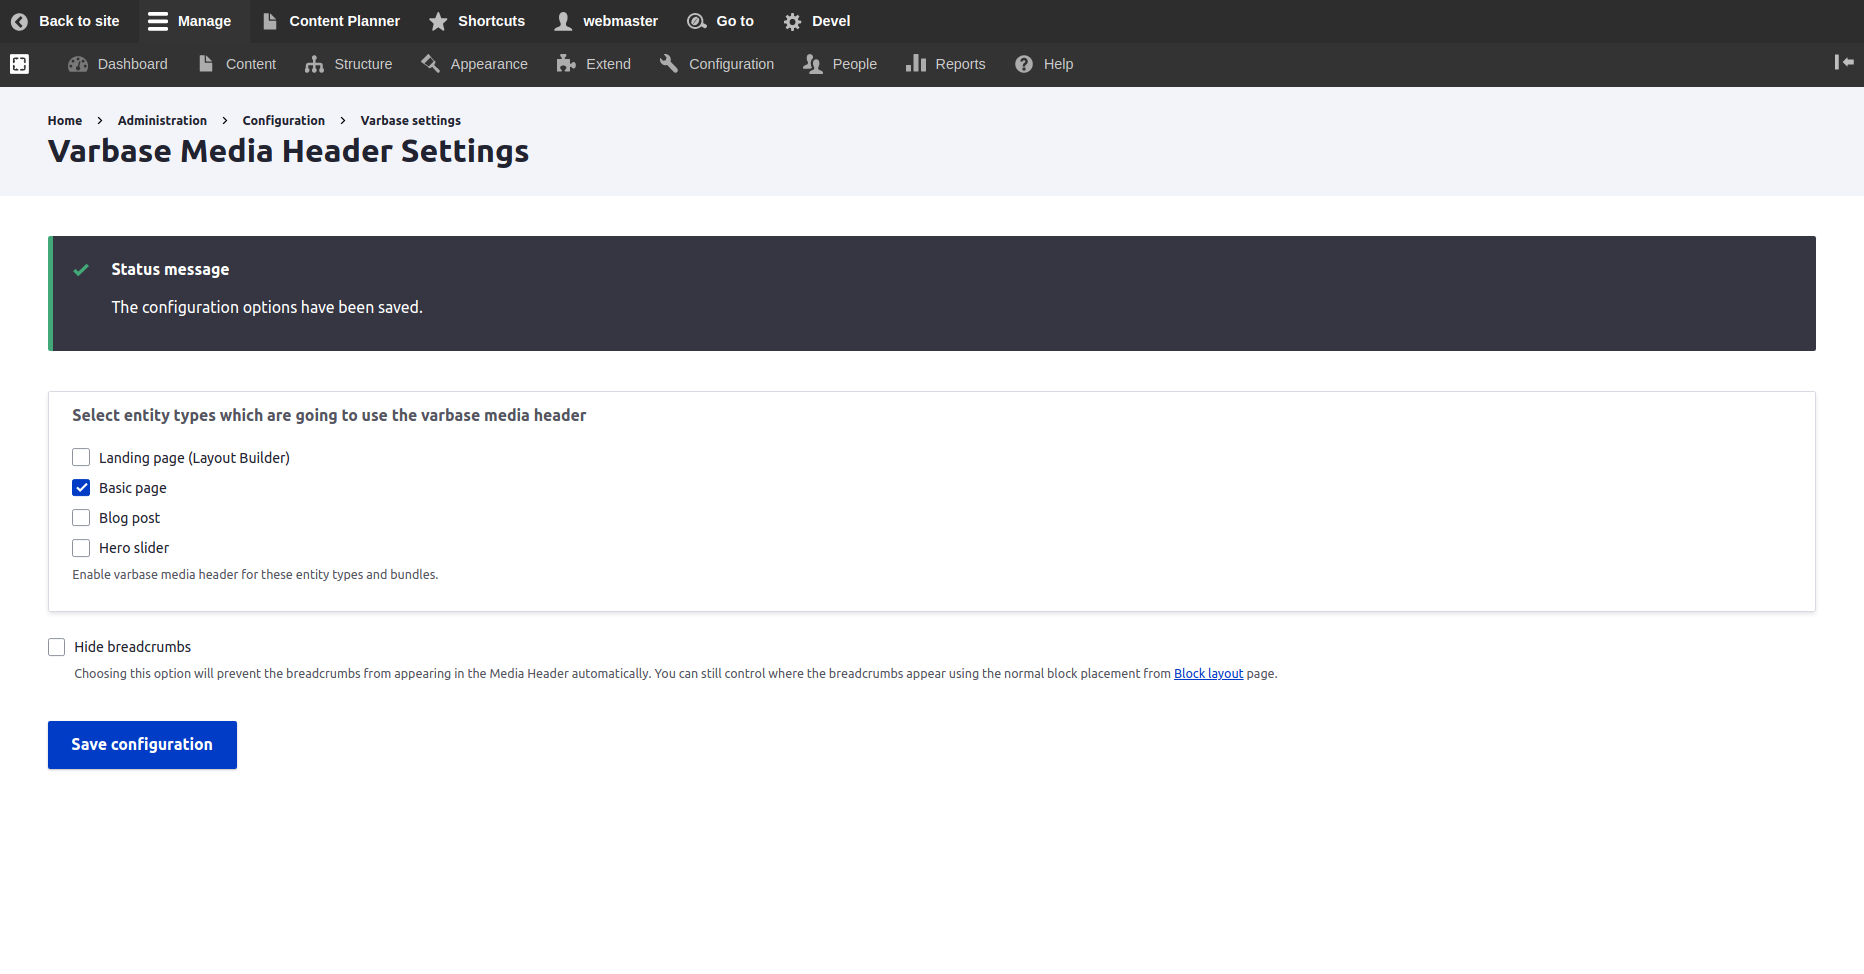This screenshot has width=1864, height=974.
Task: Click the People users icon
Action: pyautogui.click(x=813, y=64)
